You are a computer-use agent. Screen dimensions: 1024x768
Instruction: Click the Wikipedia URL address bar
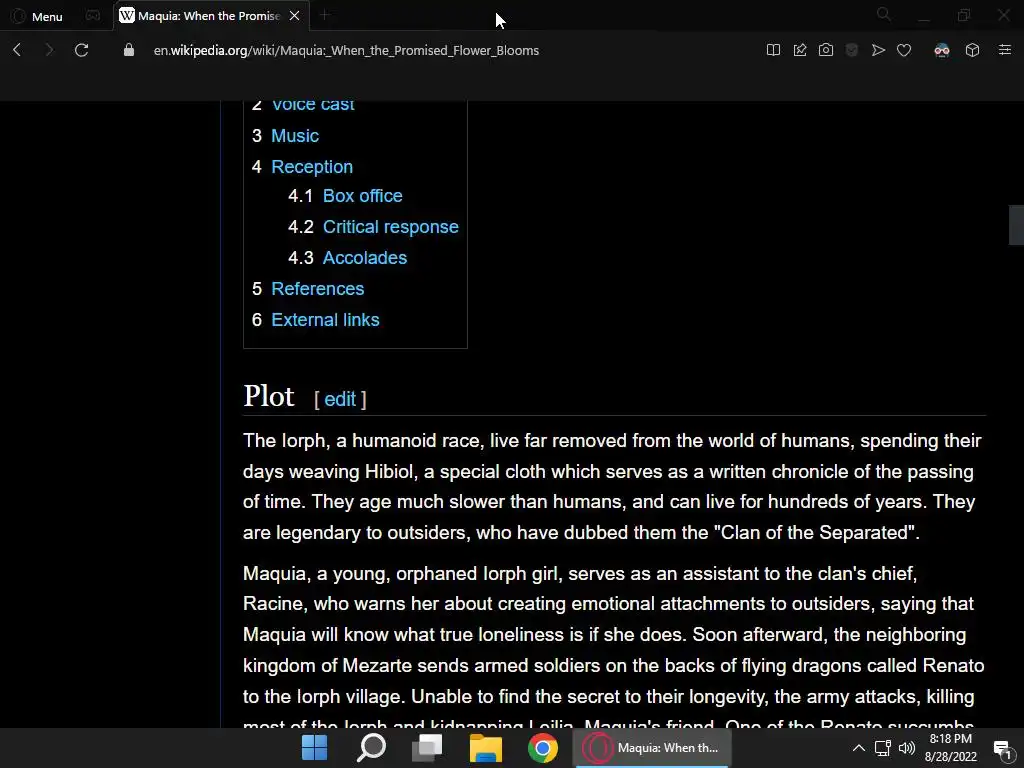346,50
